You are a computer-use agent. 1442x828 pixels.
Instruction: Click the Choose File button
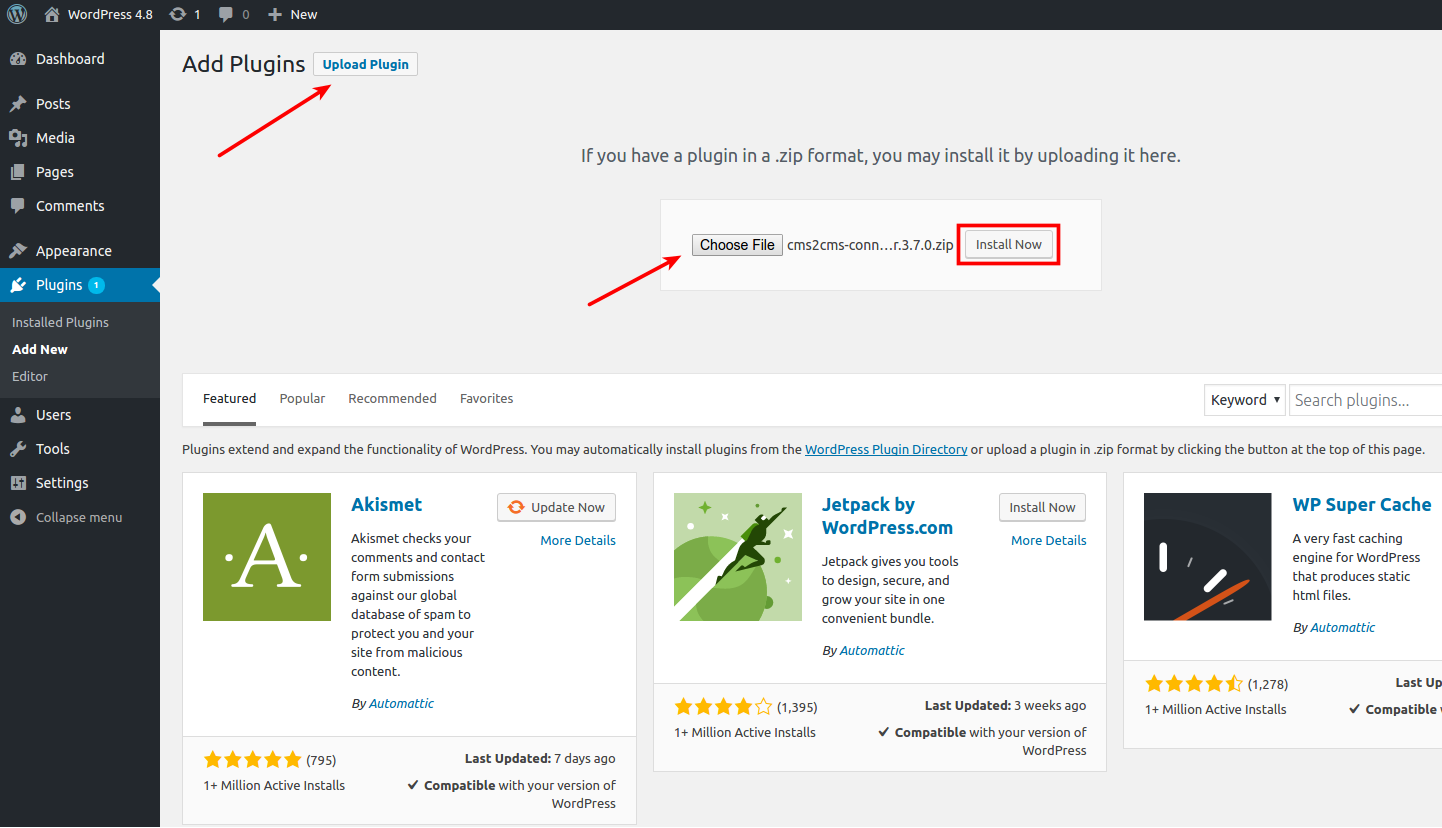pyautogui.click(x=737, y=245)
